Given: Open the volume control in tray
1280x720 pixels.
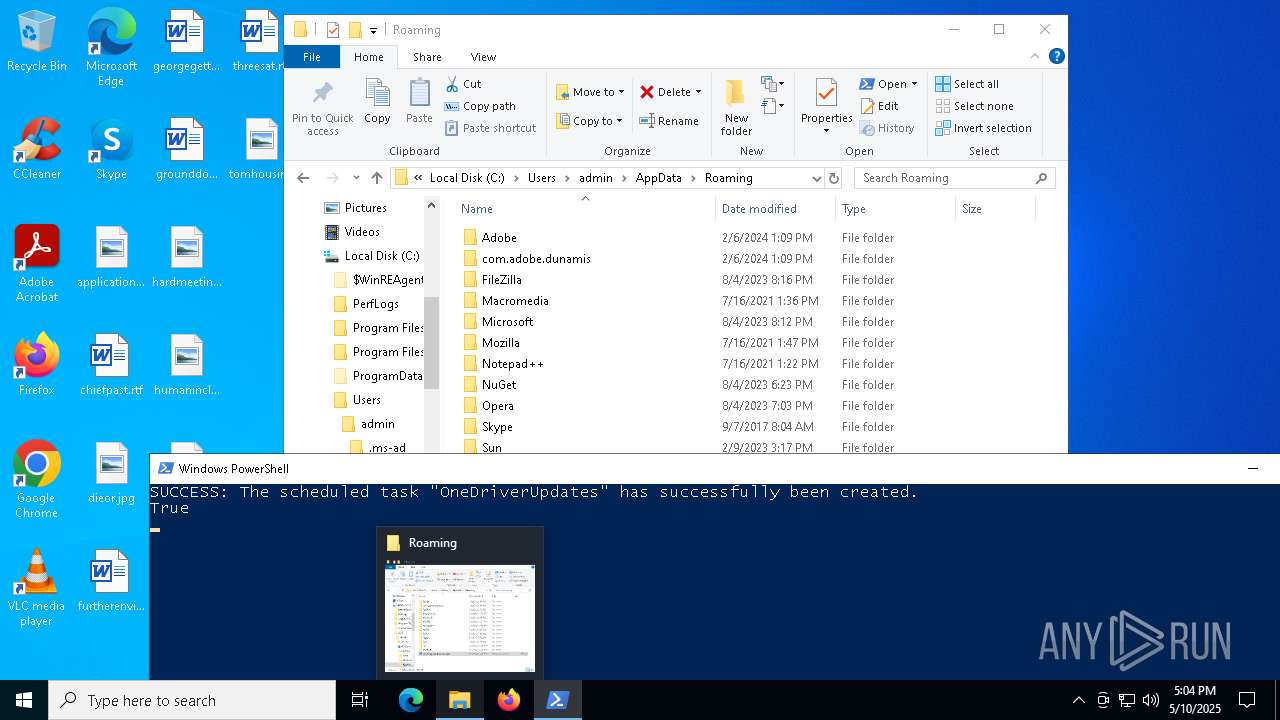Looking at the screenshot, I should pyautogui.click(x=1150, y=700).
